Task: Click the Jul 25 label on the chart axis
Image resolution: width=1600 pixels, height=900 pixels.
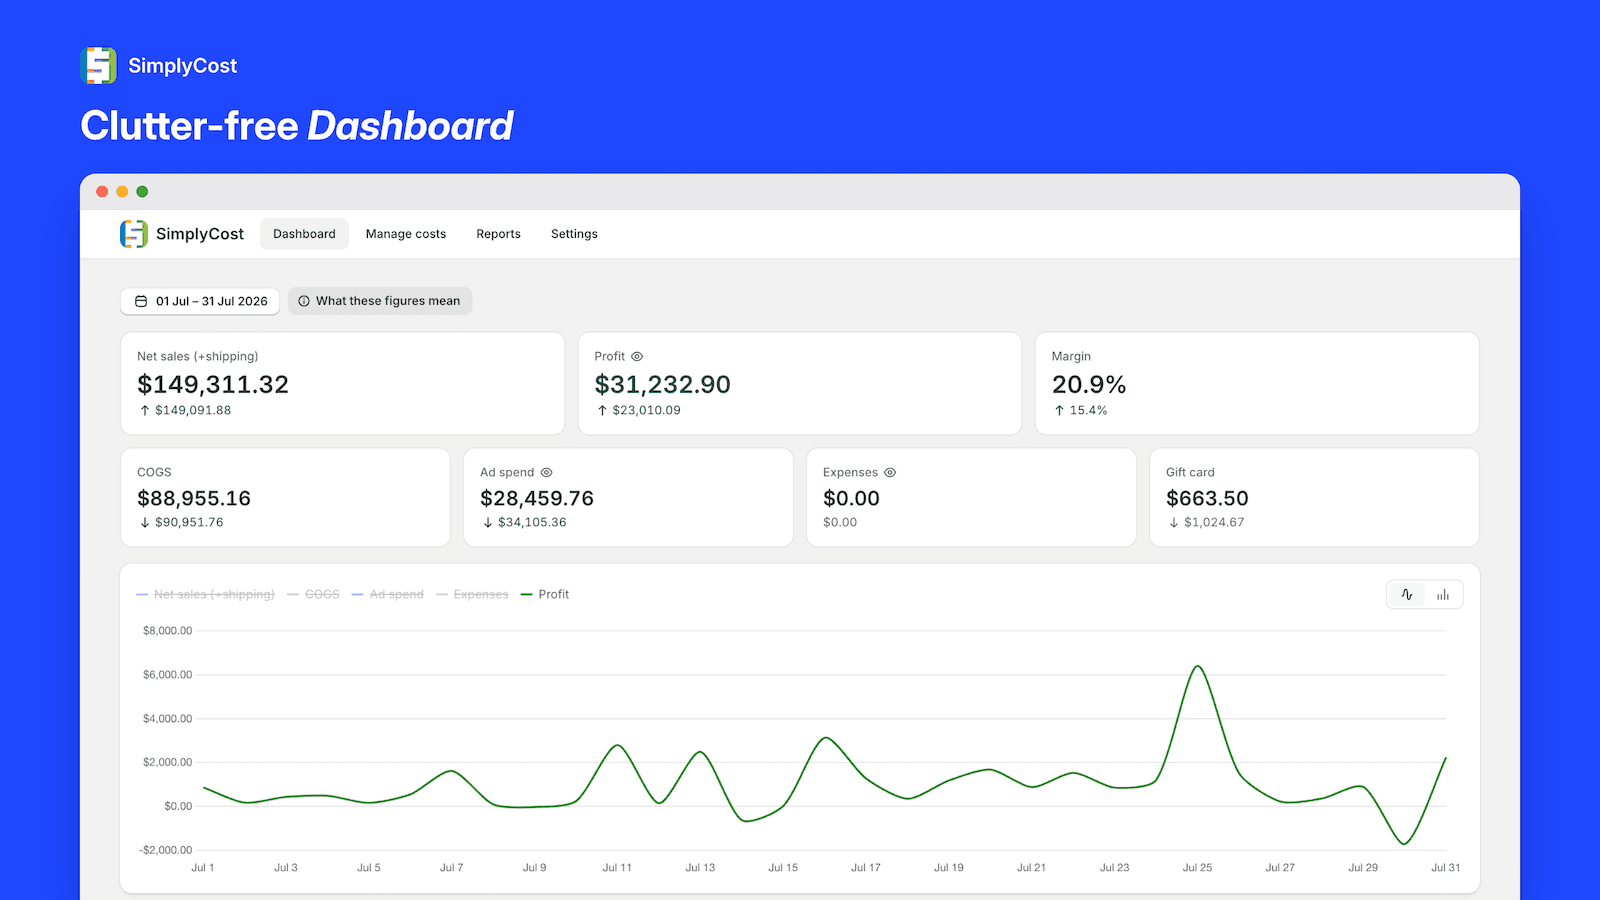Action: (1197, 867)
